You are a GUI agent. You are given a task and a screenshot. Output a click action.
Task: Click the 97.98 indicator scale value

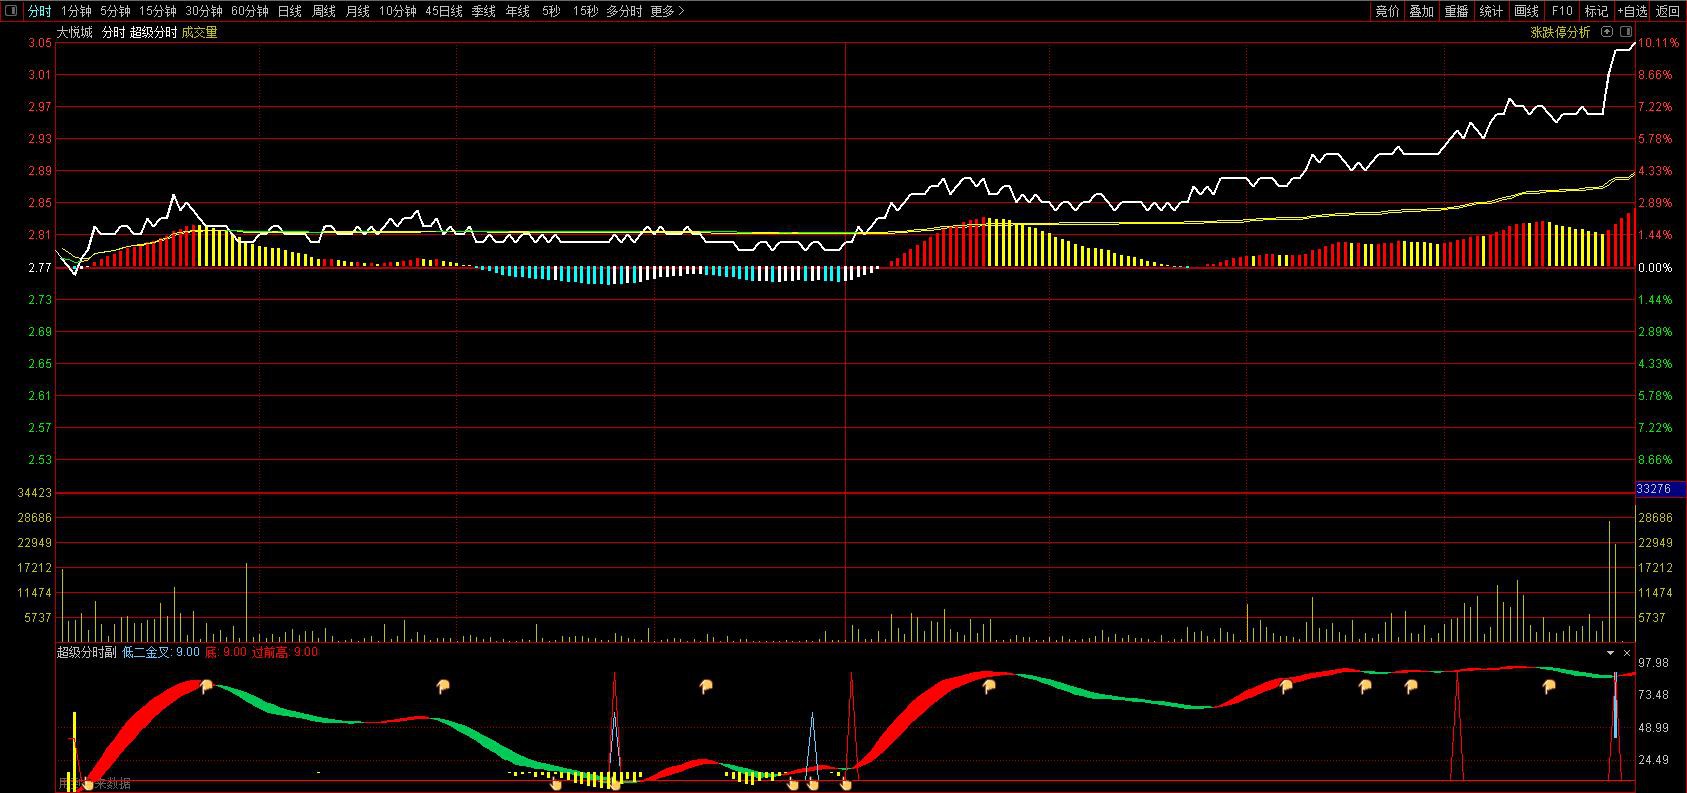1653,662
